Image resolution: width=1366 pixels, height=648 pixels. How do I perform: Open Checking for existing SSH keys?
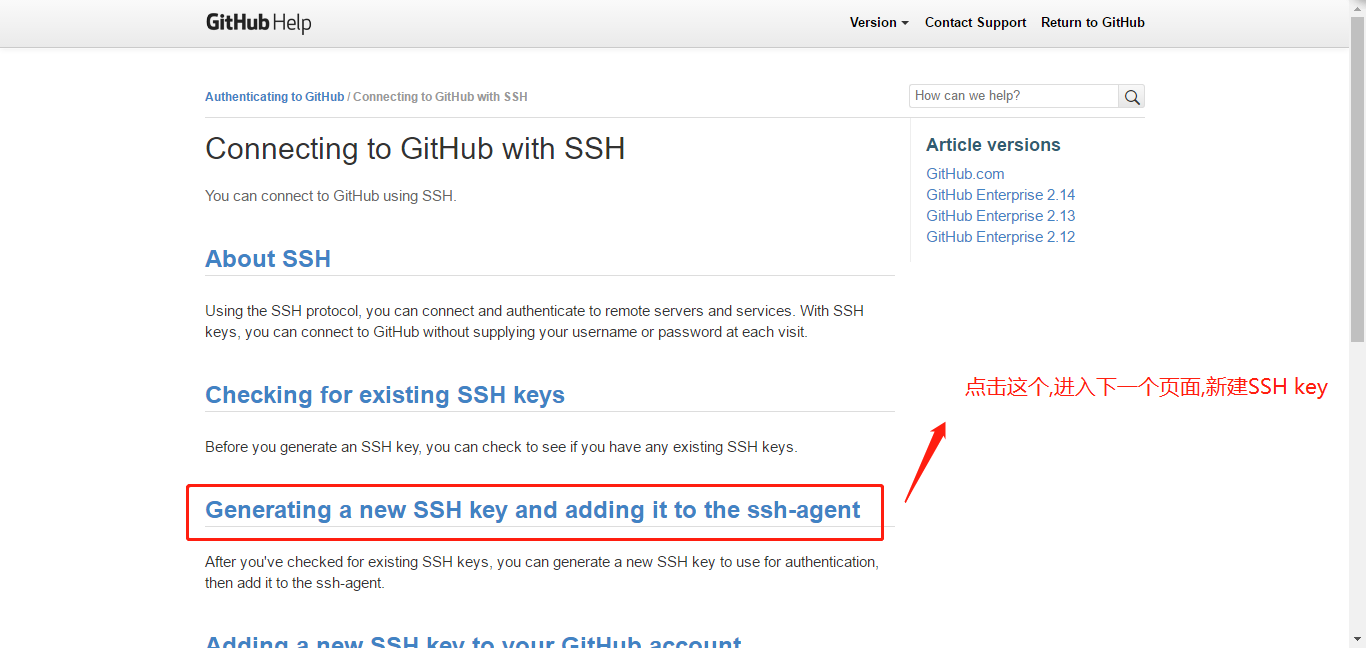tap(385, 395)
